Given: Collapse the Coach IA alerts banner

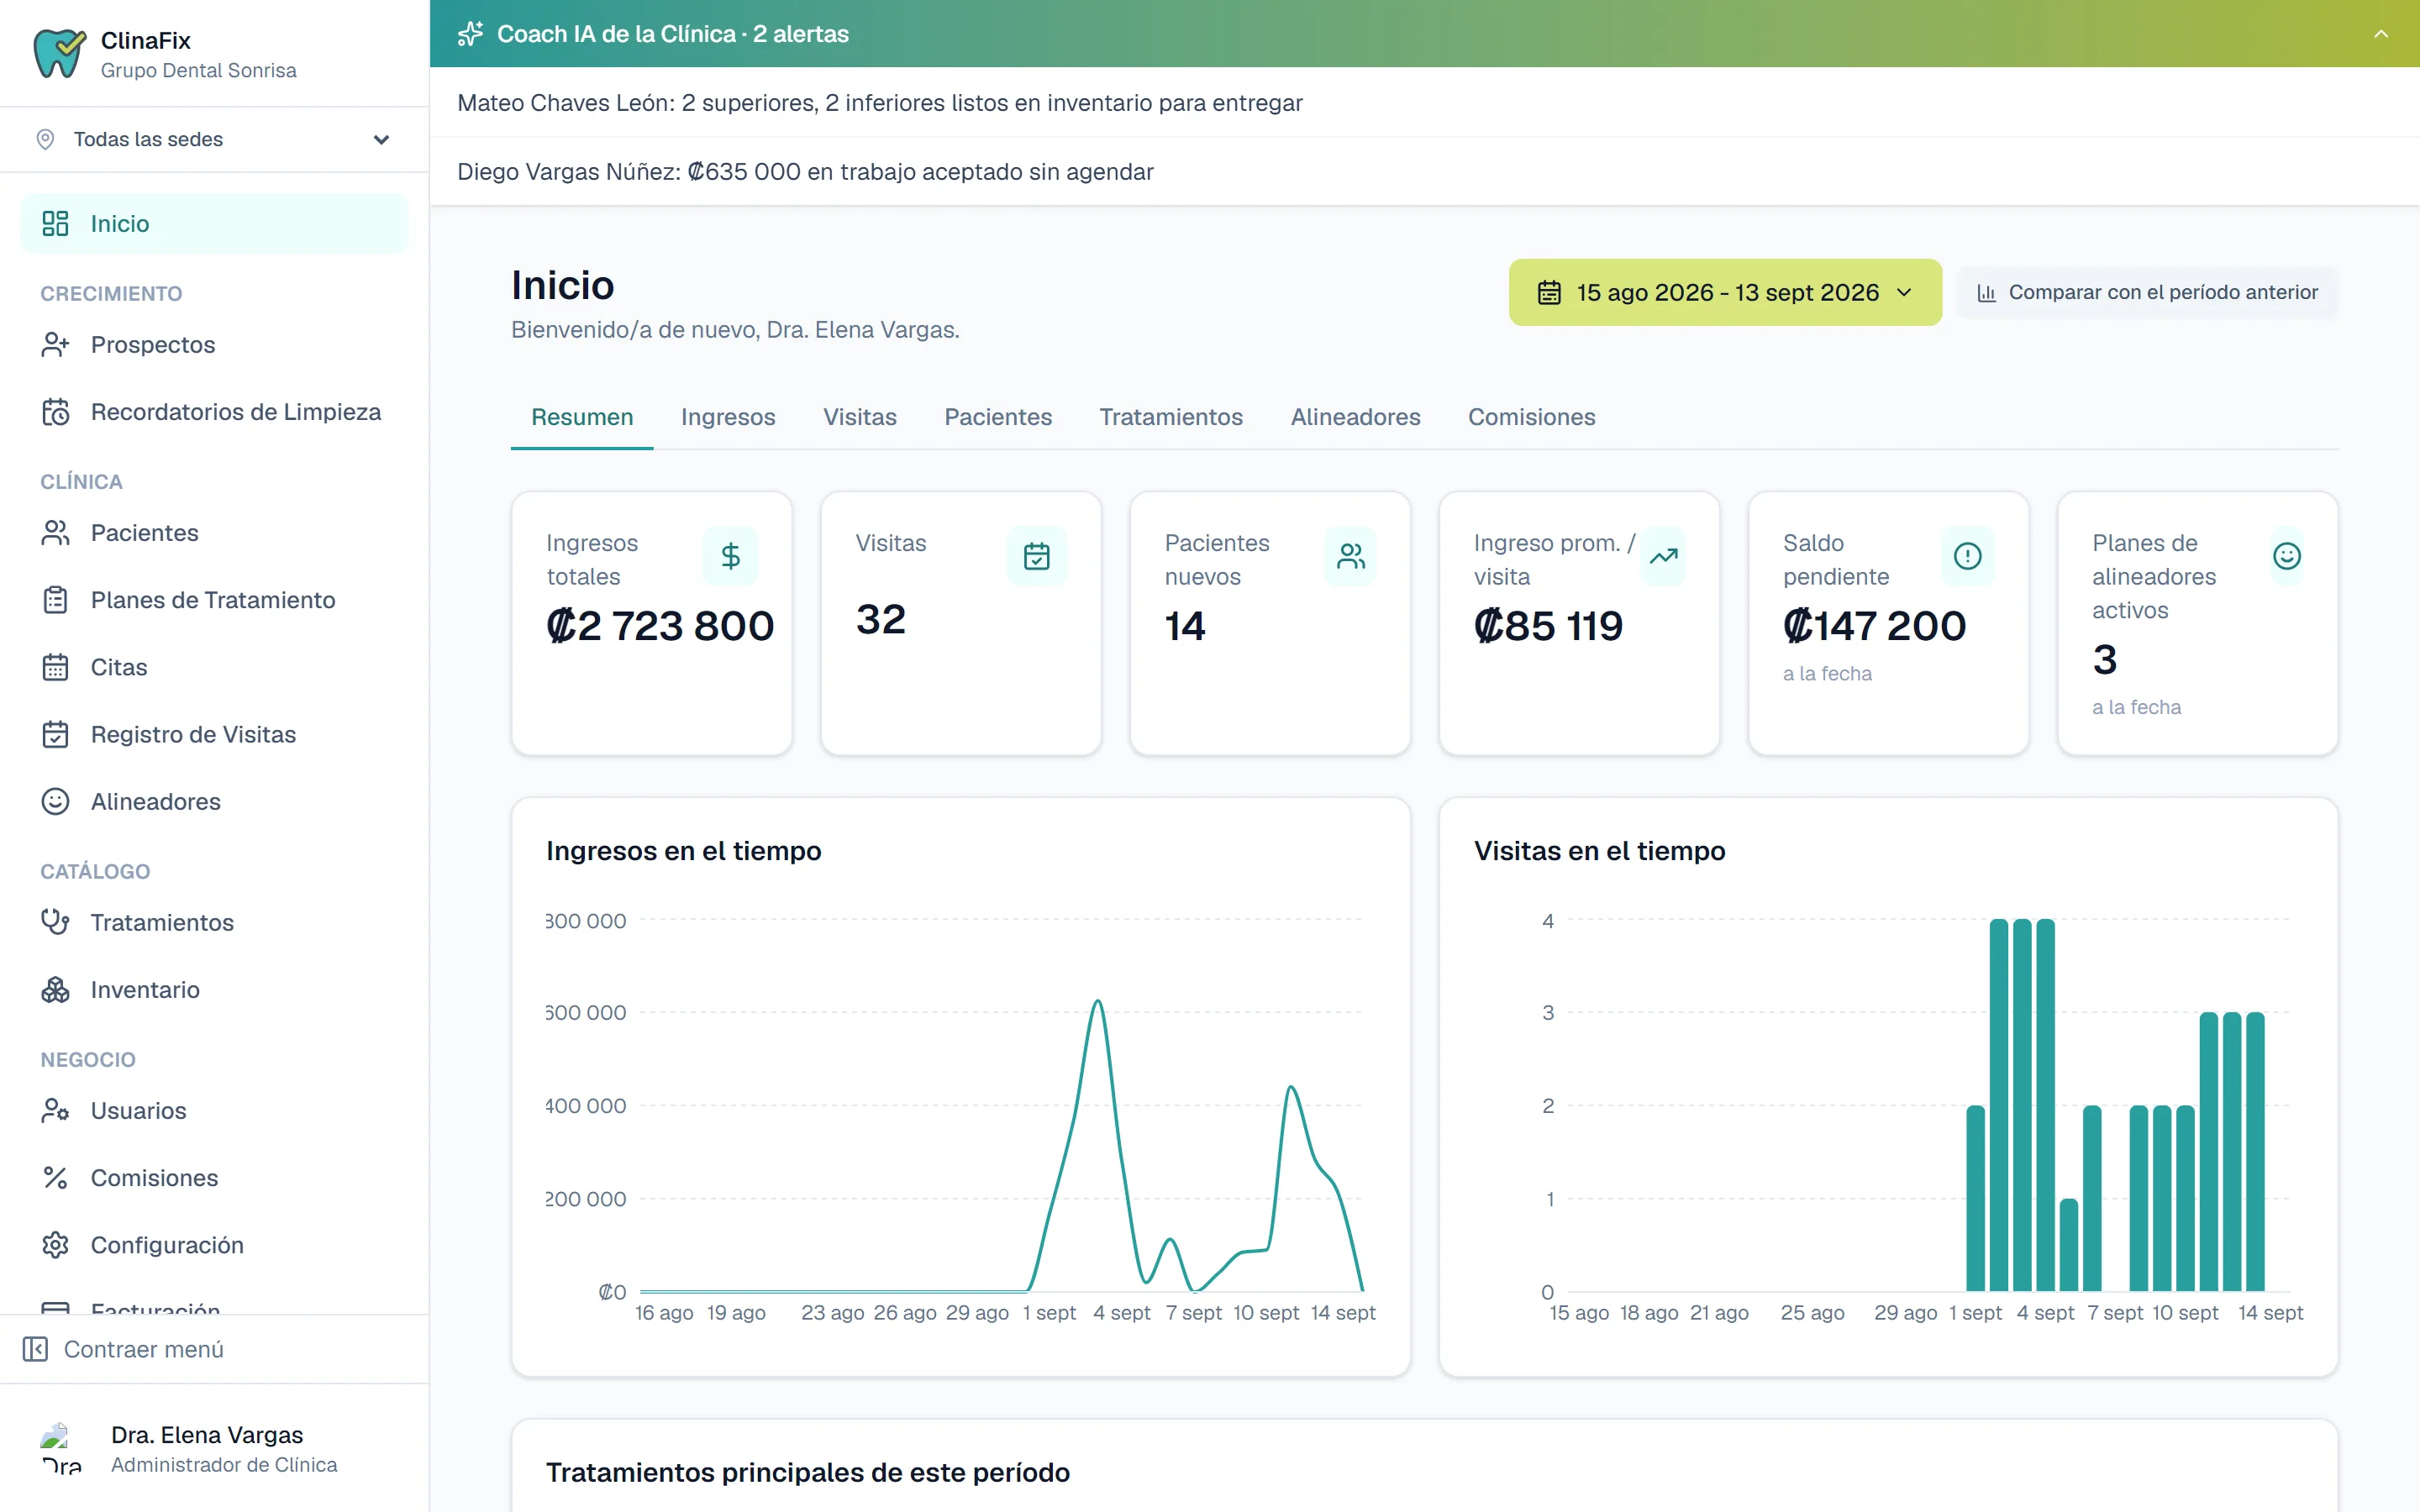Looking at the screenshot, I should (x=2381, y=34).
